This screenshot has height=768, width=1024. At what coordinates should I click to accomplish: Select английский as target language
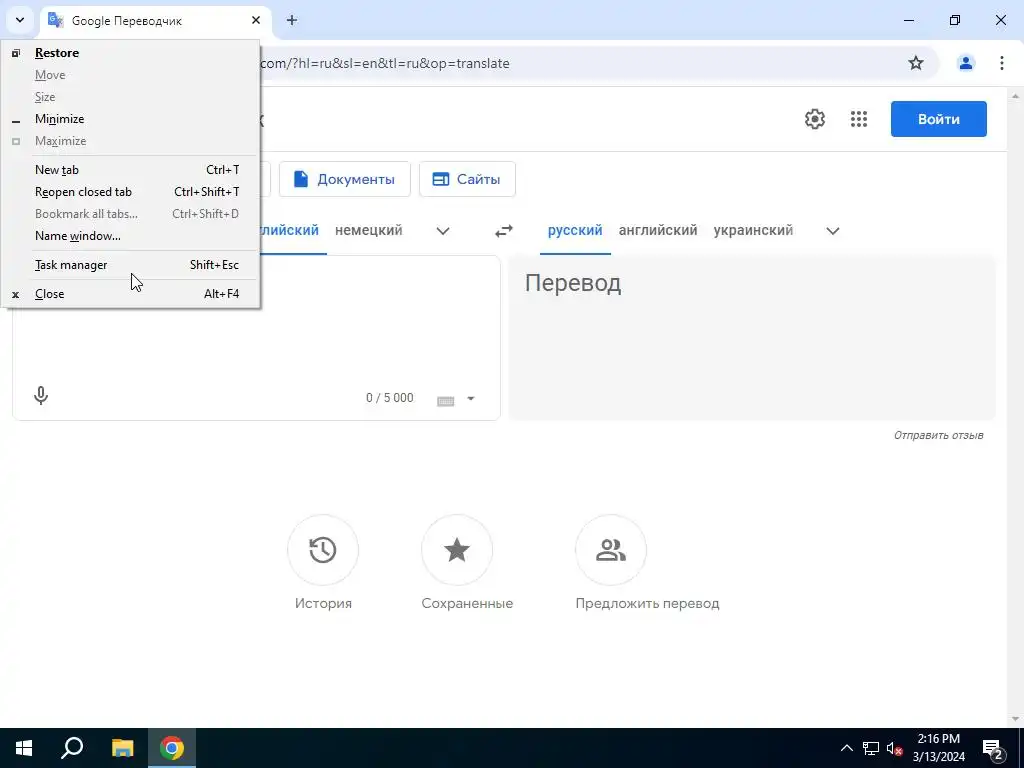click(658, 230)
